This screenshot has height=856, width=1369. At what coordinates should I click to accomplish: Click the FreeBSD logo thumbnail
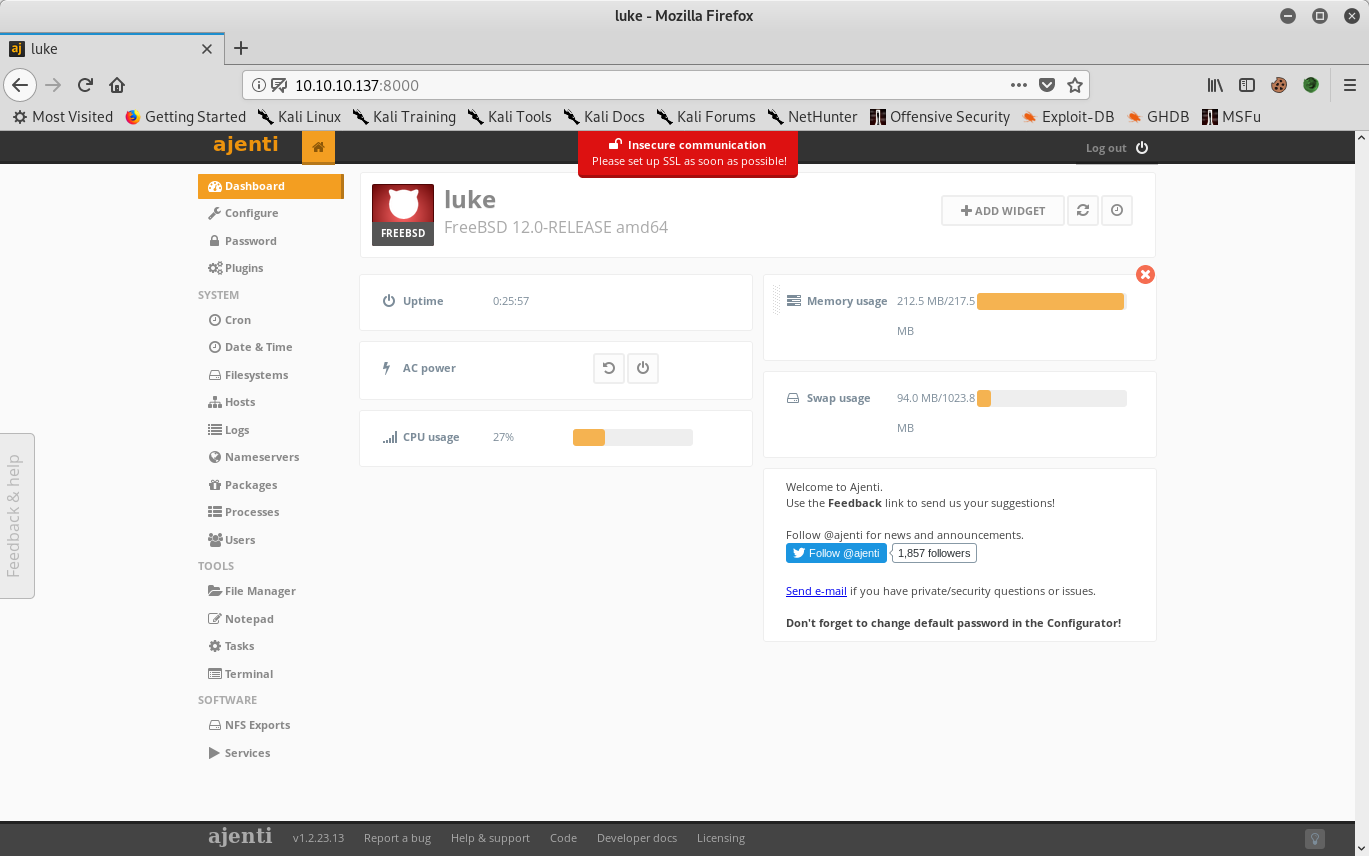pyautogui.click(x=403, y=214)
